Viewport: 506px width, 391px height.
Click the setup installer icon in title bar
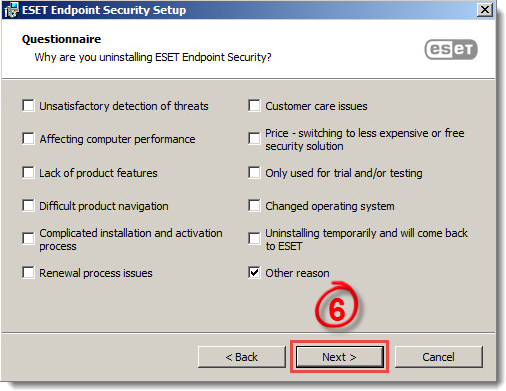11,10
